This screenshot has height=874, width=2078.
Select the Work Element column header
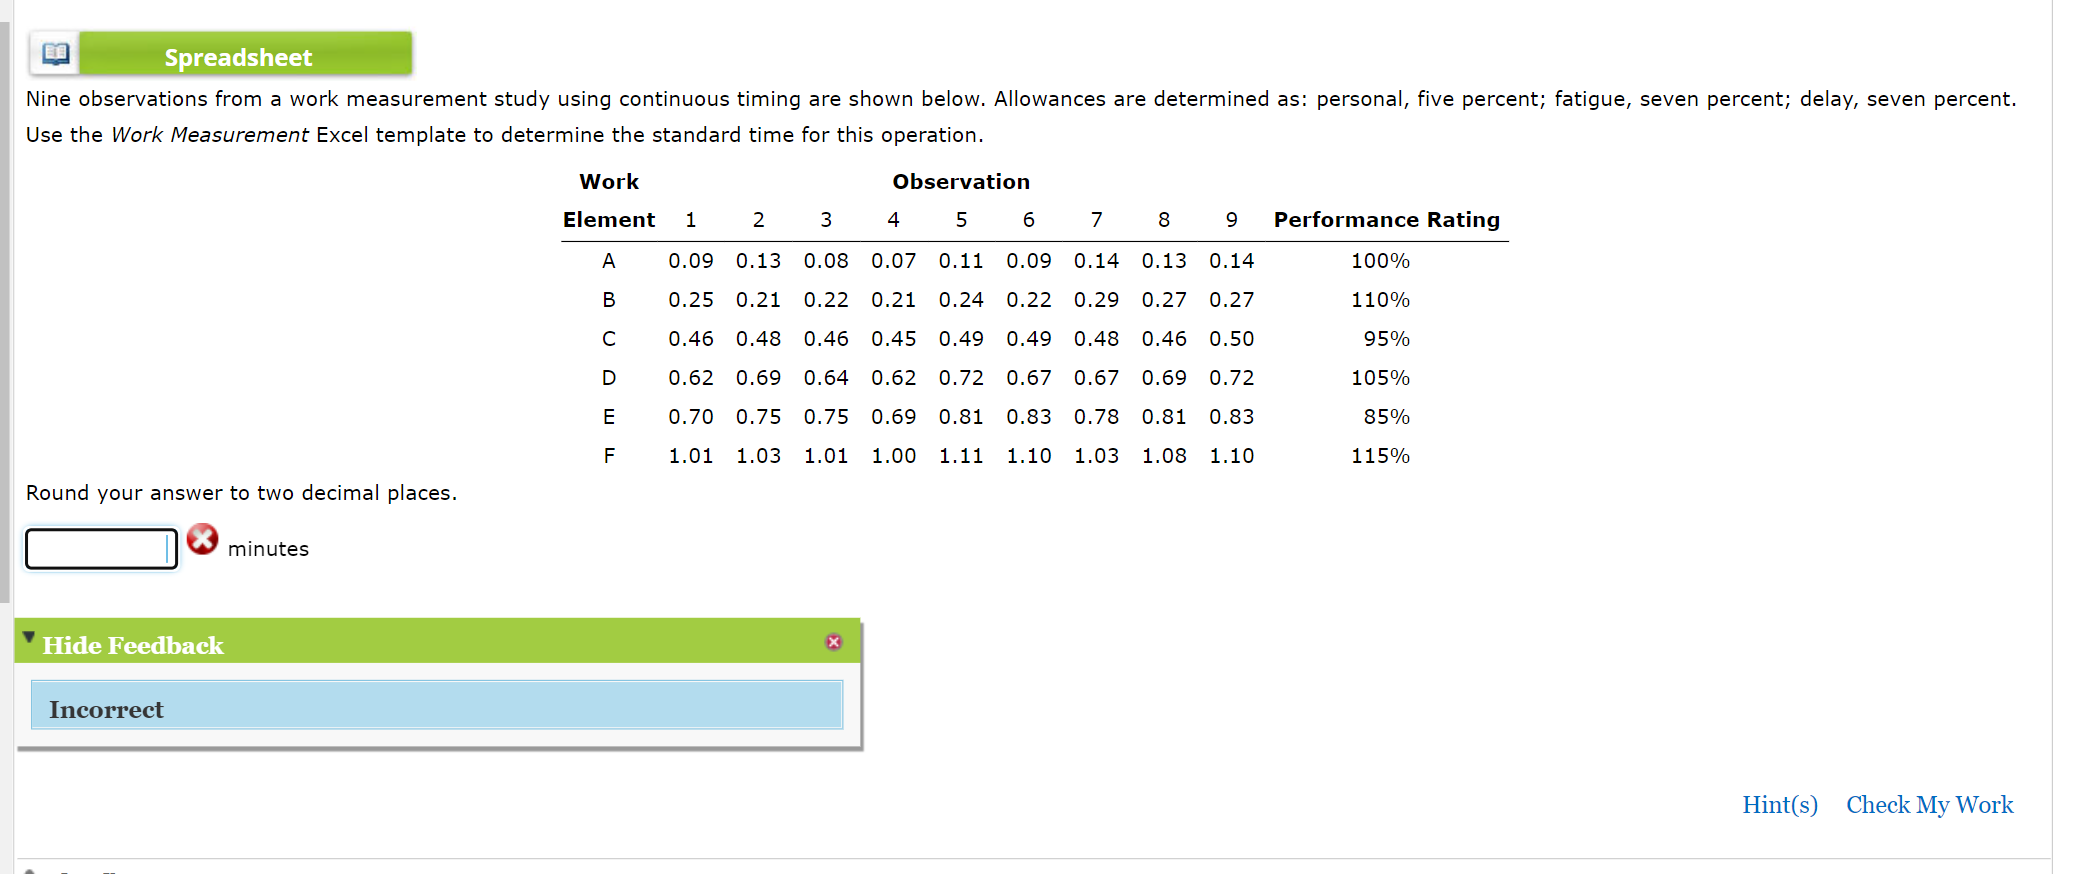click(x=608, y=219)
